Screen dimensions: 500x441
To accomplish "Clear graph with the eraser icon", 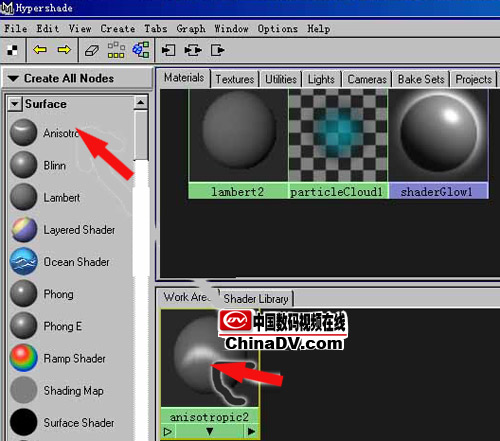I will pos(92,51).
